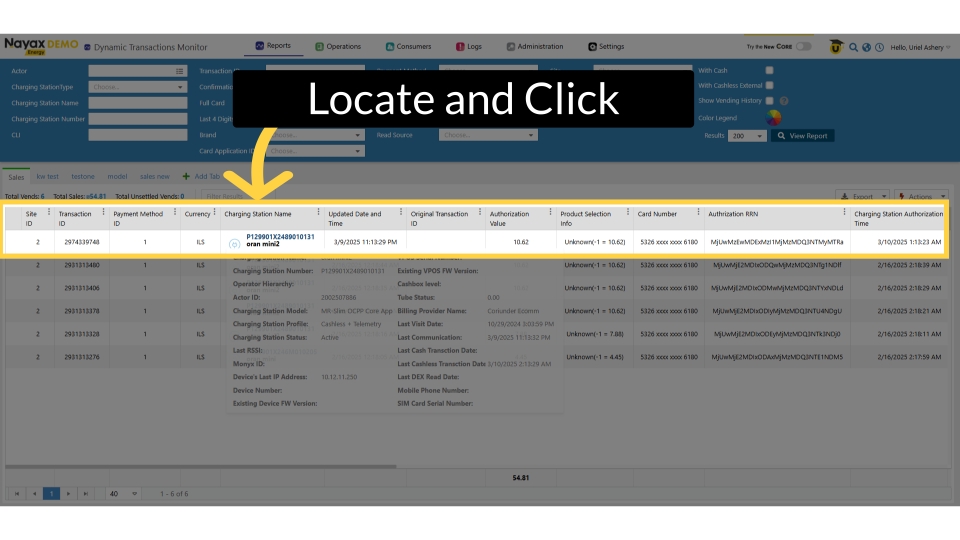Expand the Charging Station Type dropdown

click(138, 87)
